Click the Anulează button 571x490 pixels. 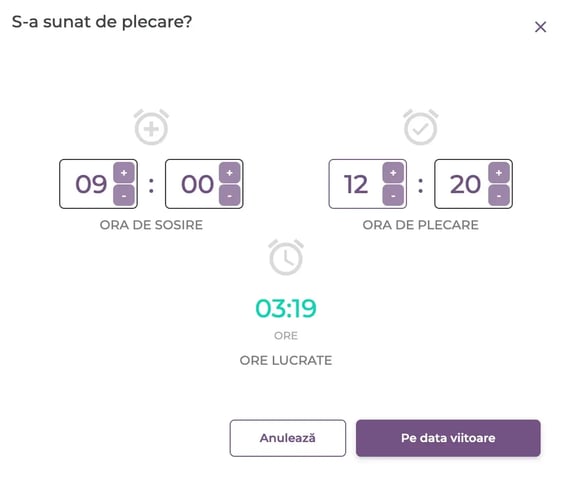[288, 438]
